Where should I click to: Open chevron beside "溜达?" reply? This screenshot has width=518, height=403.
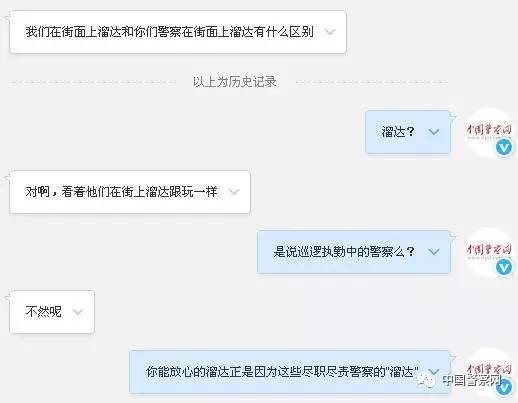(434, 132)
